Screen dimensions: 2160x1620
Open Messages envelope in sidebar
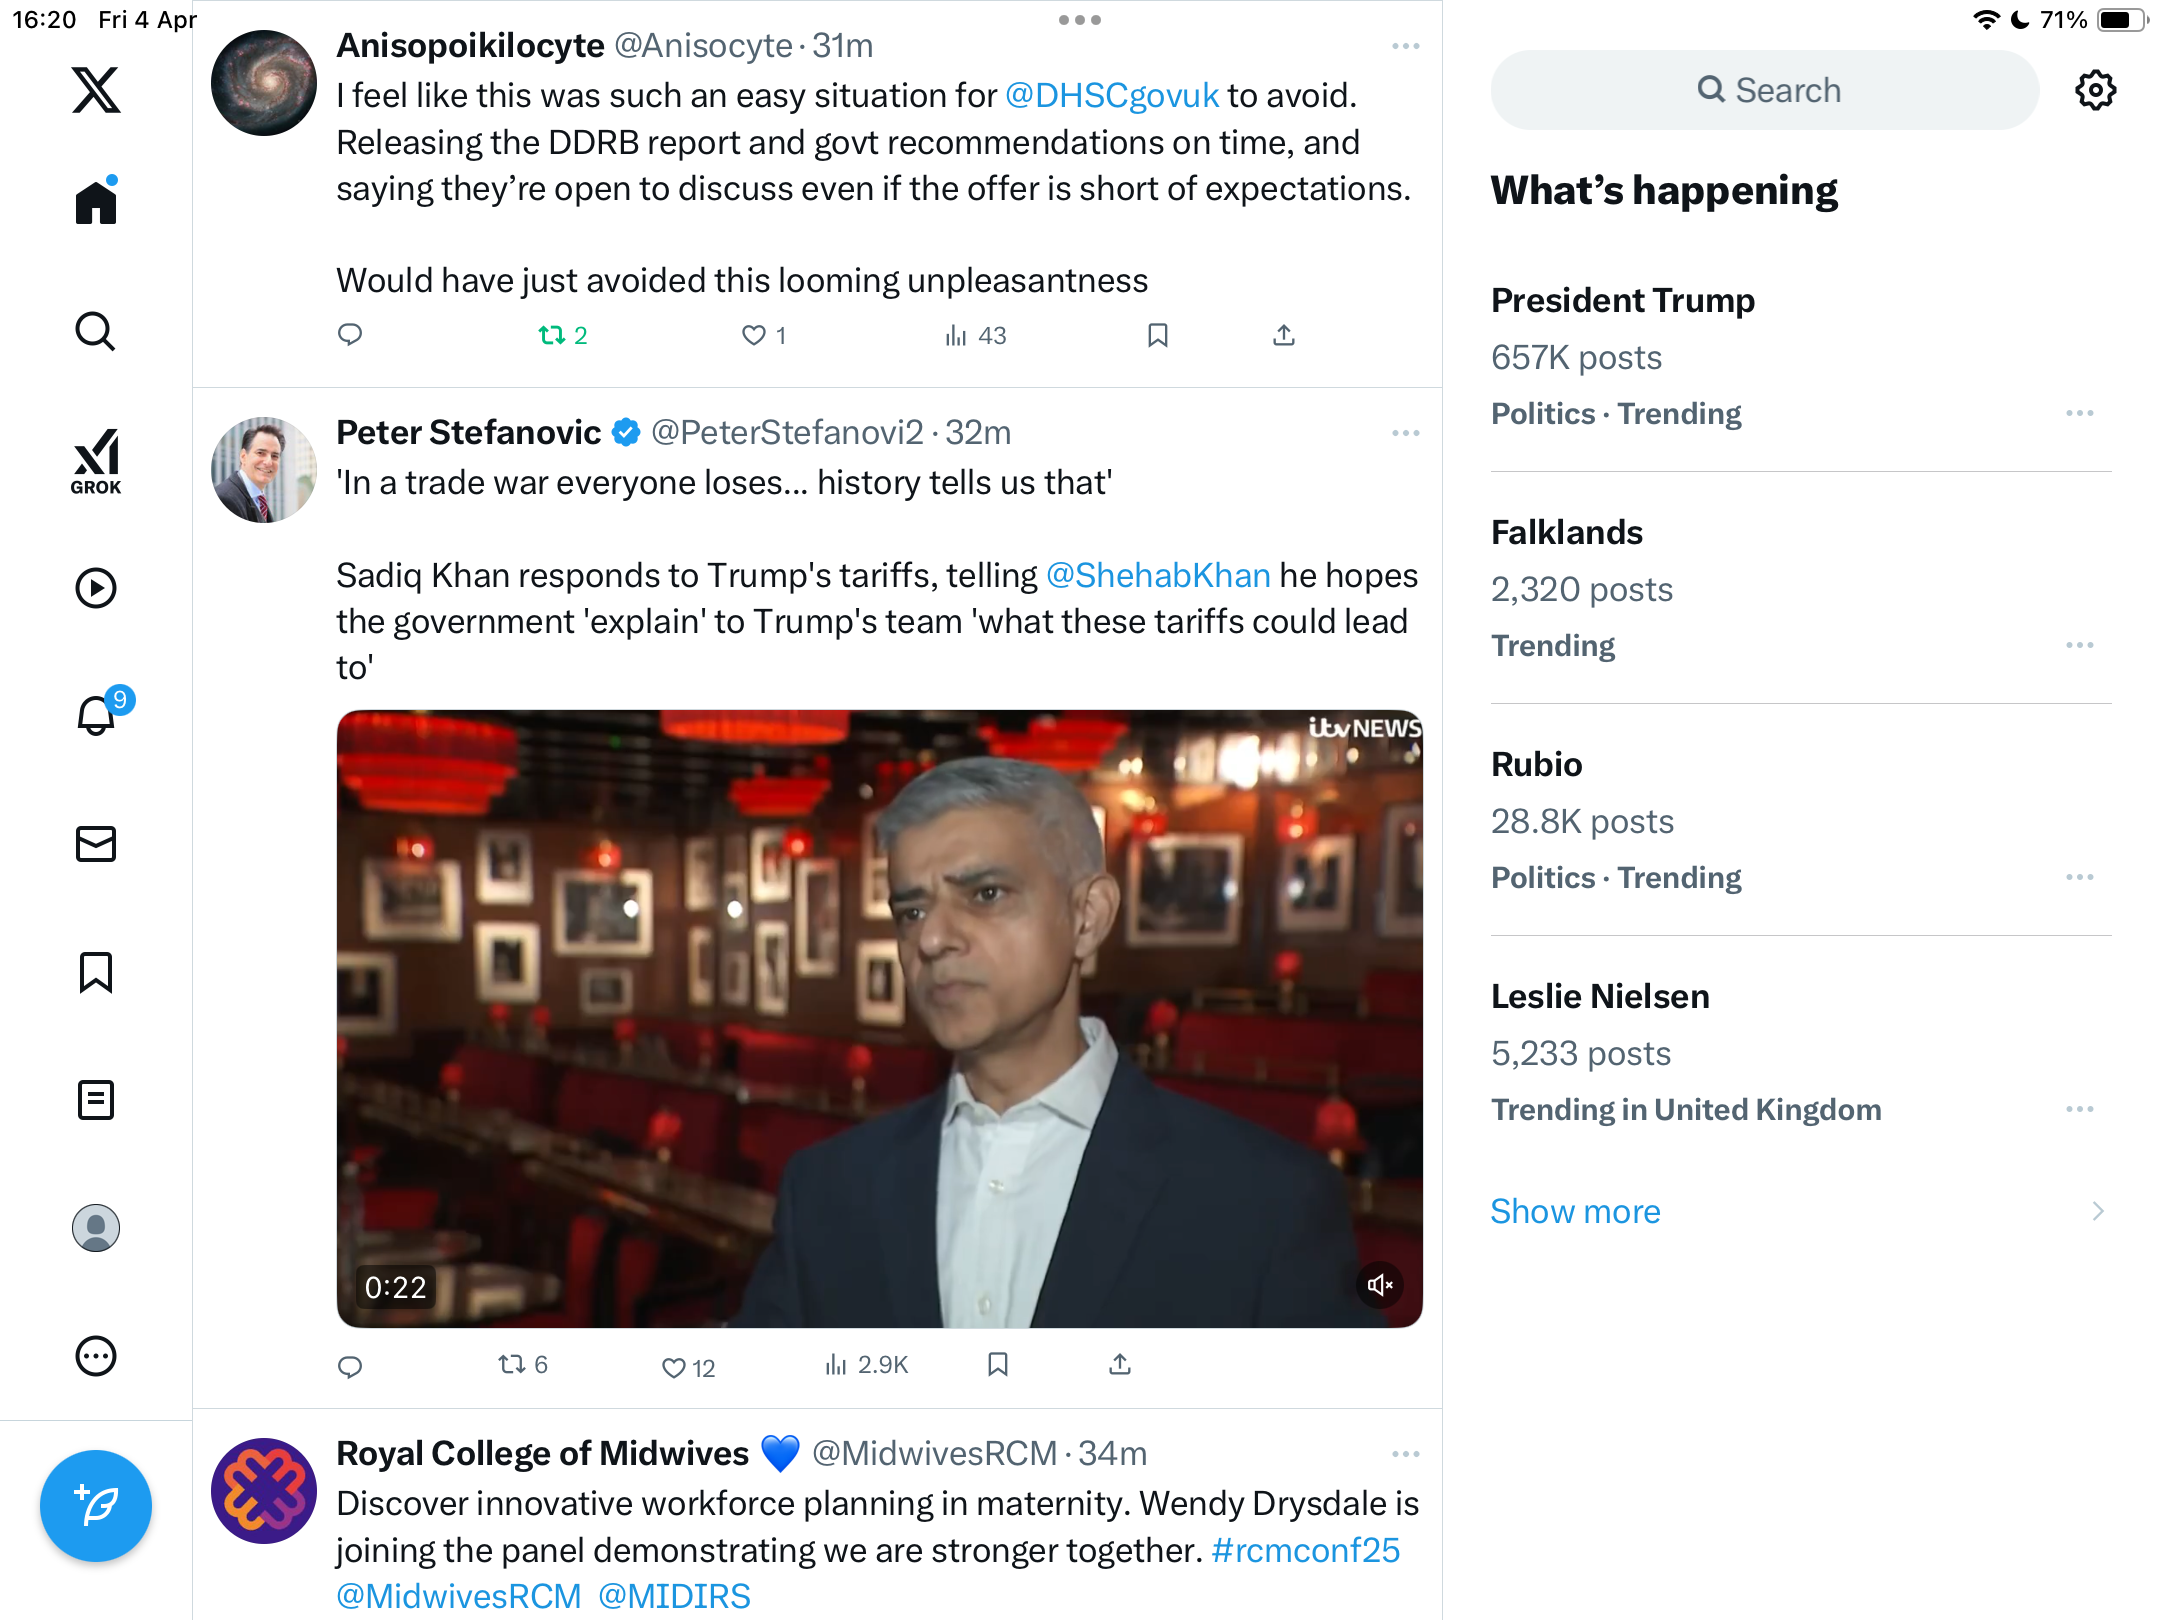point(96,844)
